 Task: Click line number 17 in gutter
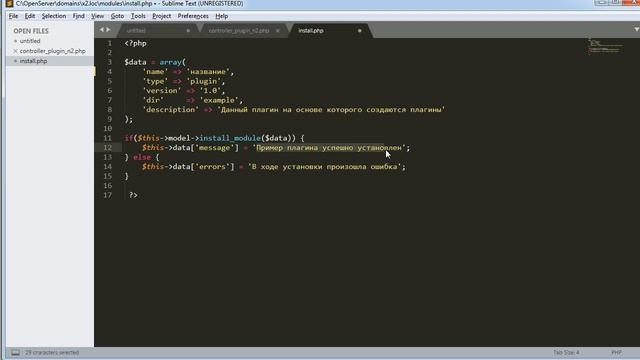[107, 195]
